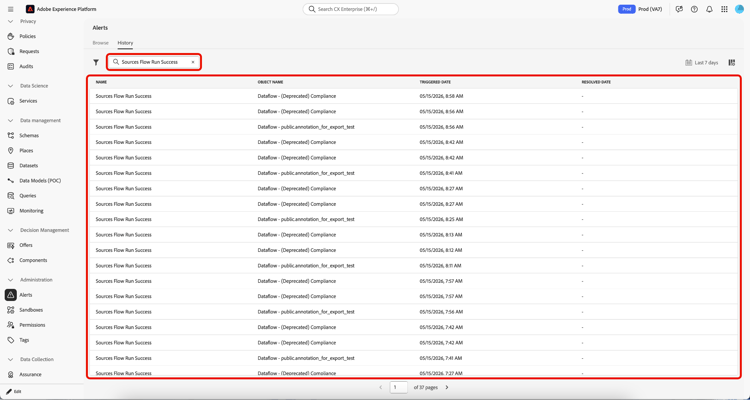The image size is (750, 400).
Task: Sort by the Name column header
Action: 101,82
